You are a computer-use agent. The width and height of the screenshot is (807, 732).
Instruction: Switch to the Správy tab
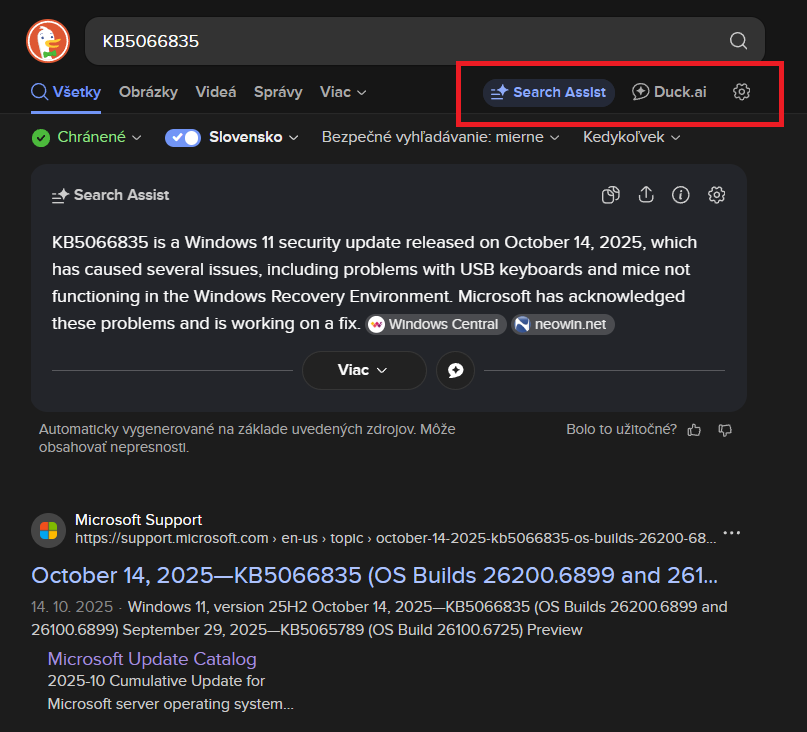(278, 92)
